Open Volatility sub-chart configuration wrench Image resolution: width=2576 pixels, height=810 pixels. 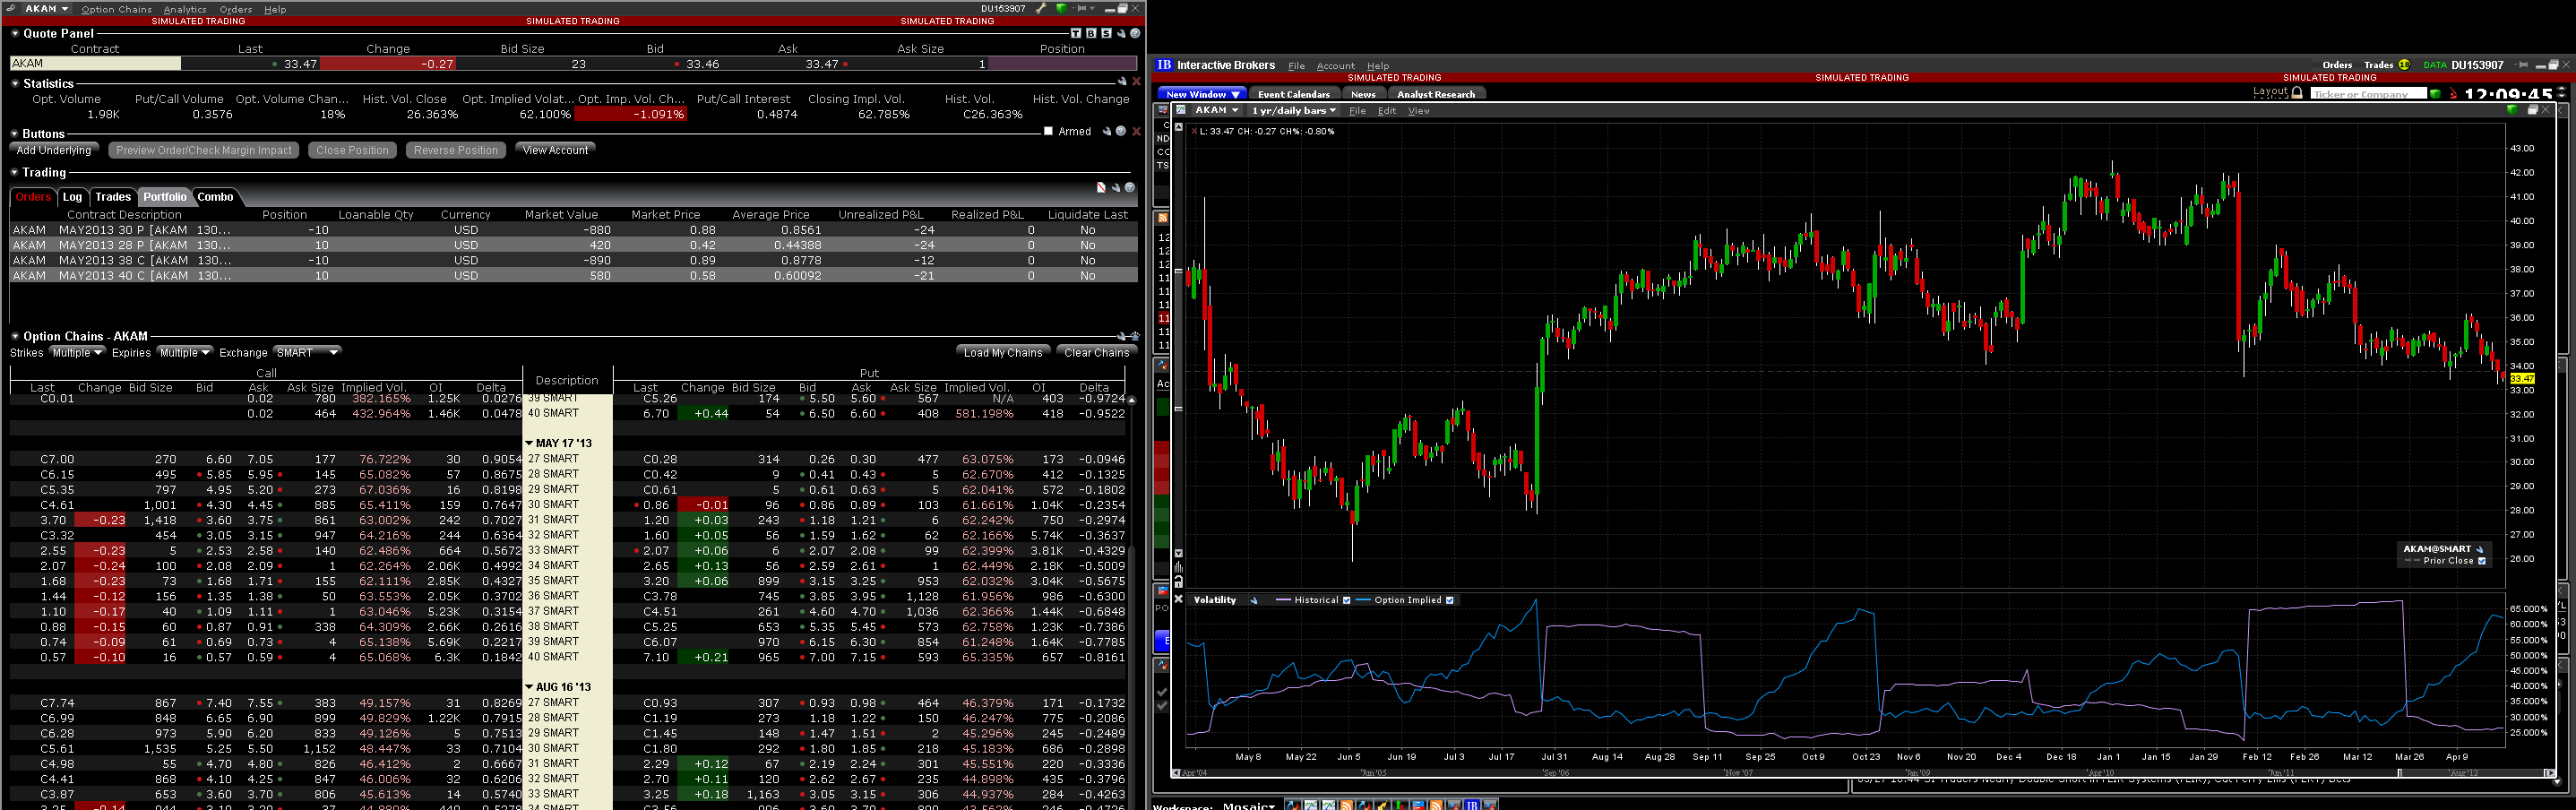[1254, 600]
